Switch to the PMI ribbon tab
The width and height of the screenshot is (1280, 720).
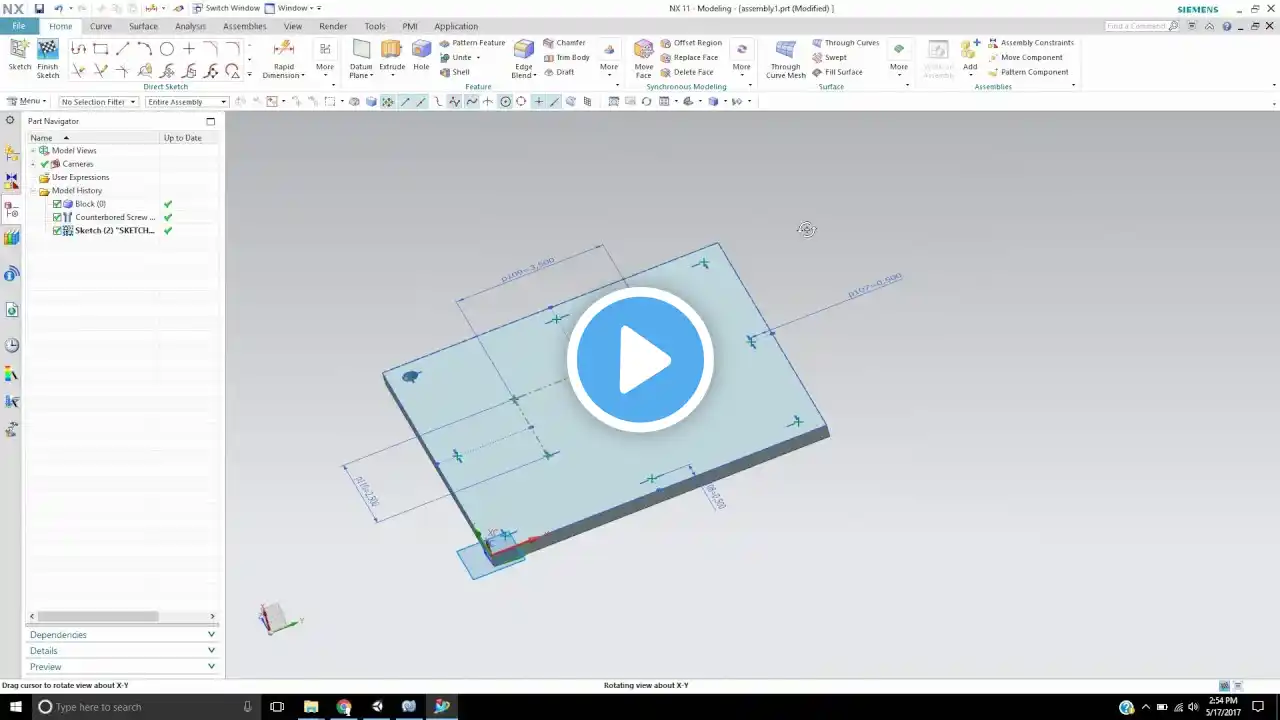pyautogui.click(x=409, y=26)
